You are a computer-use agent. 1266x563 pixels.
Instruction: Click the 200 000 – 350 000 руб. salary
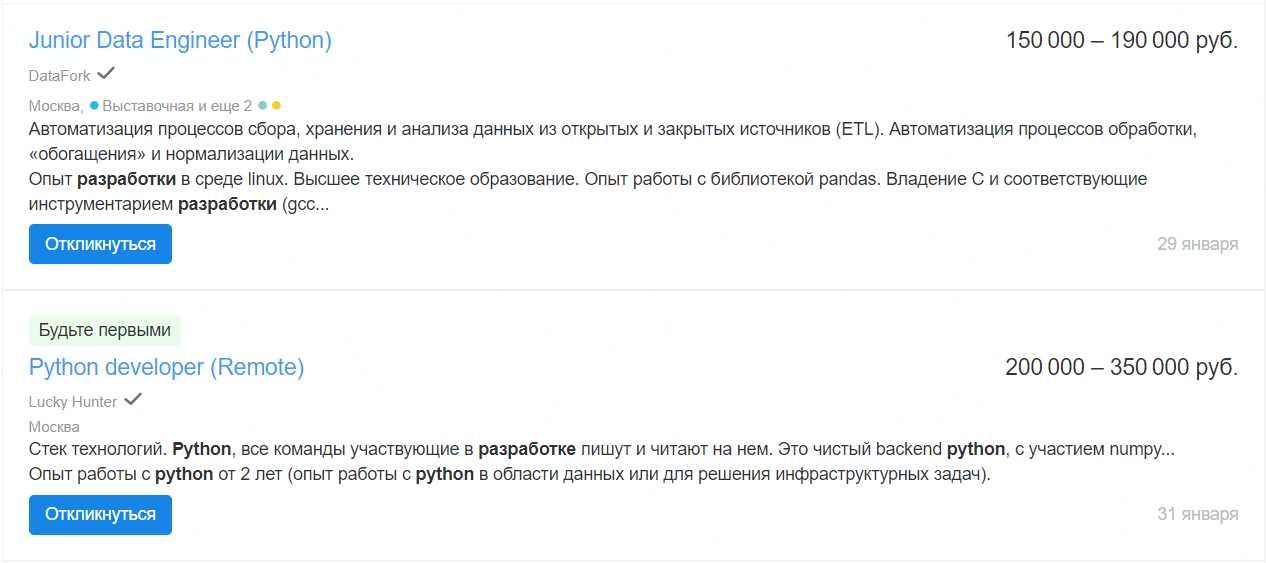click(x=1122, y=367)
